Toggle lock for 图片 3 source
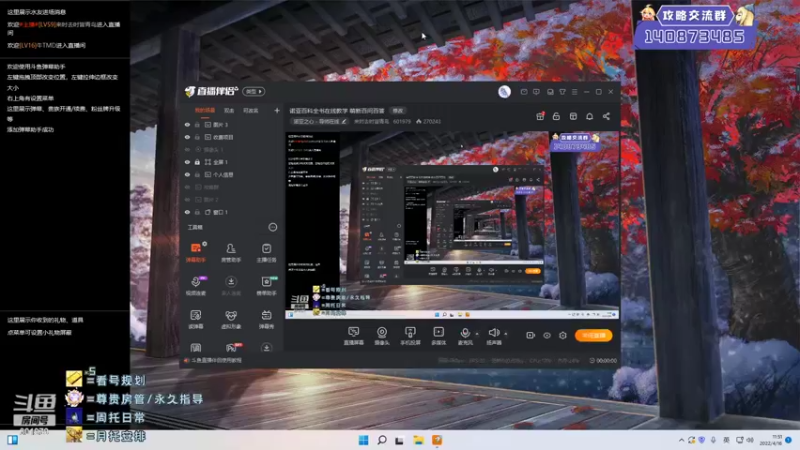This screenshot has height=450, width=800. (x=197, y=124)
